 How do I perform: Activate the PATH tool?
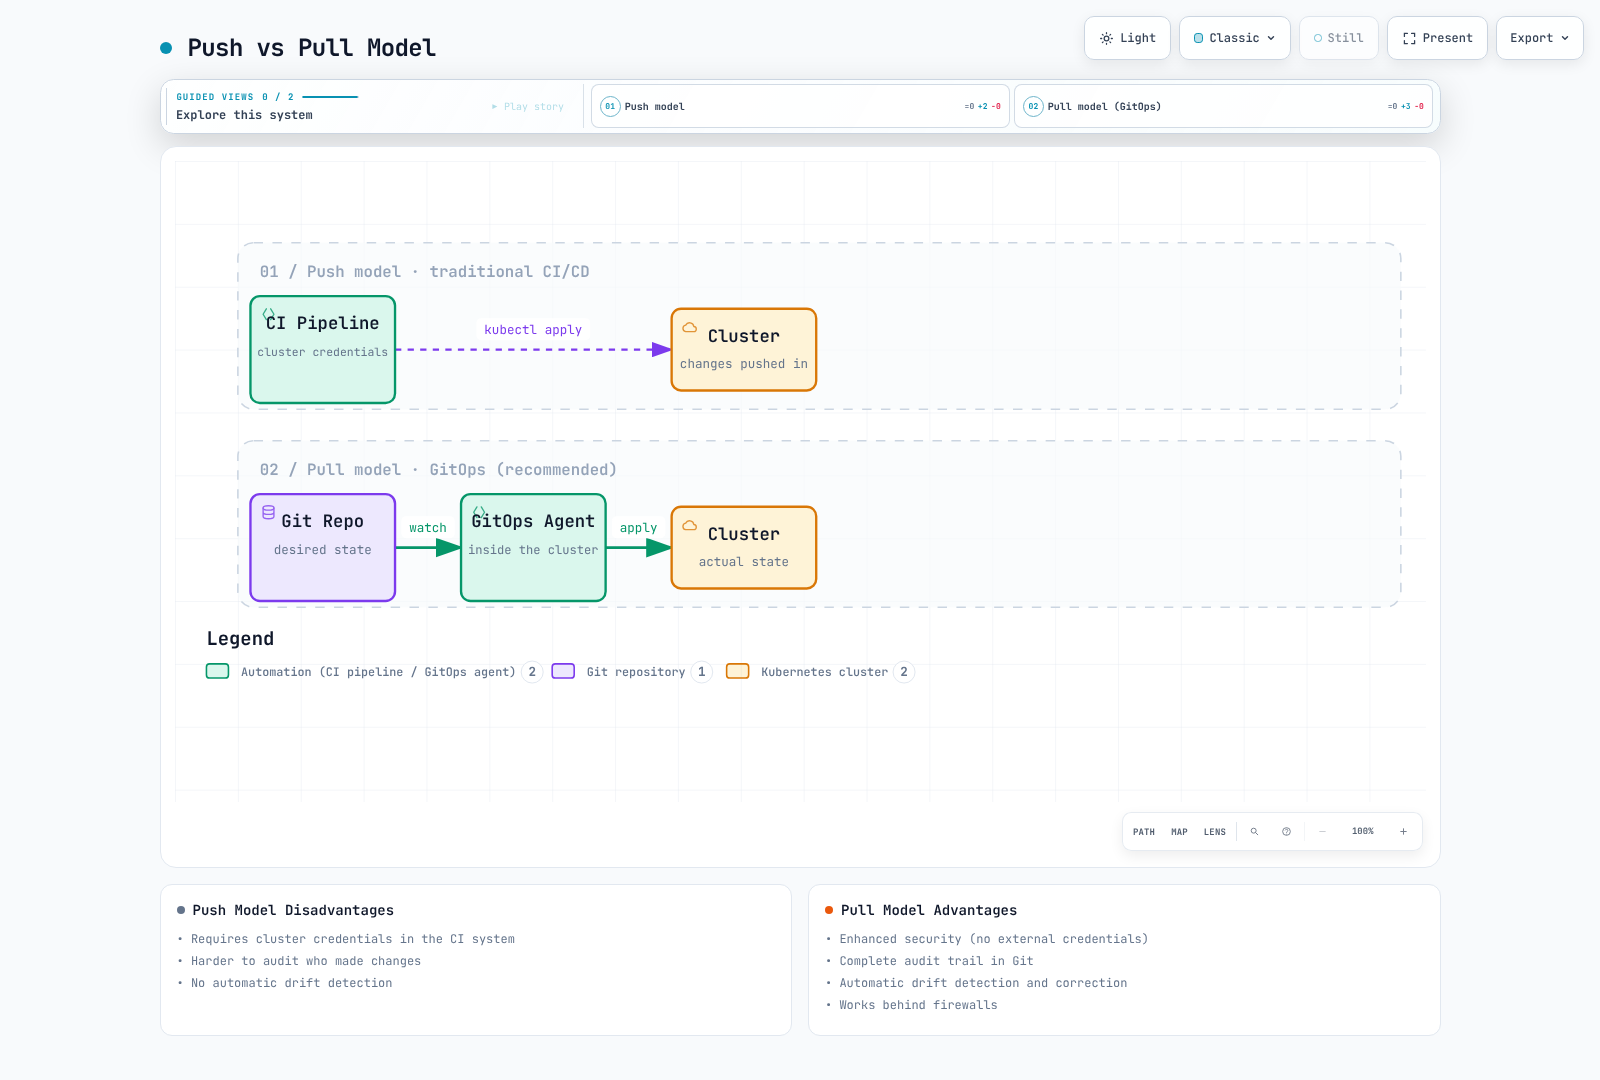click(1144, 832)
